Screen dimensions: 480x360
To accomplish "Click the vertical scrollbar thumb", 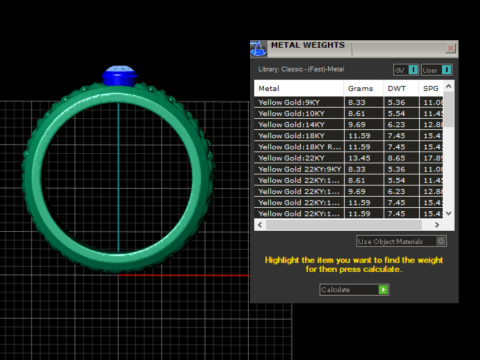I will click(x=449, y=109).
